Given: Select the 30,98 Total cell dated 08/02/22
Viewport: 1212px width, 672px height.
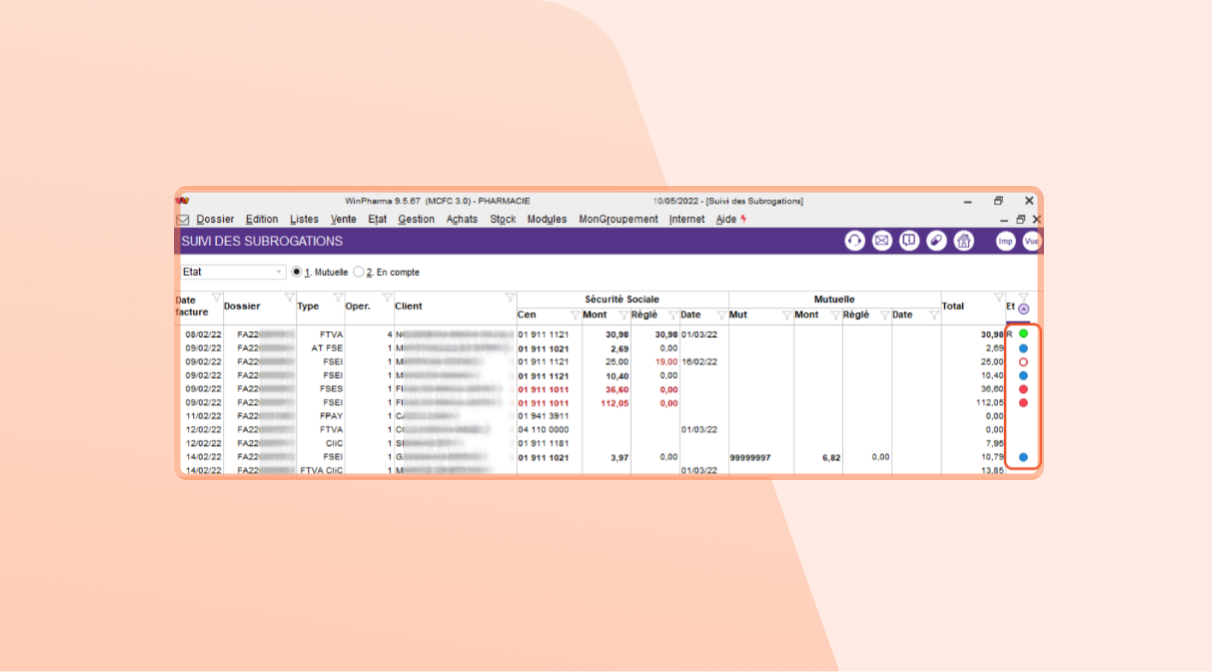Looking at the screenshot, I should pyautogui.click(x=991, y=334).
